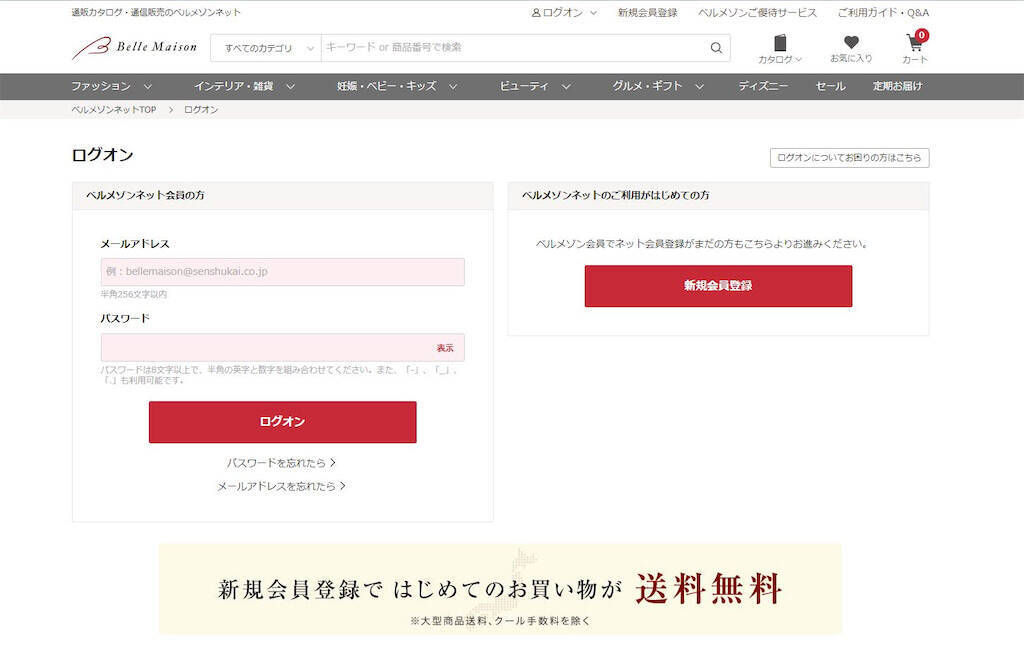The image size is (1024, 645).
Task: Expand the インテリア・雑貨 menu
Action: click(x=244, y=86)
